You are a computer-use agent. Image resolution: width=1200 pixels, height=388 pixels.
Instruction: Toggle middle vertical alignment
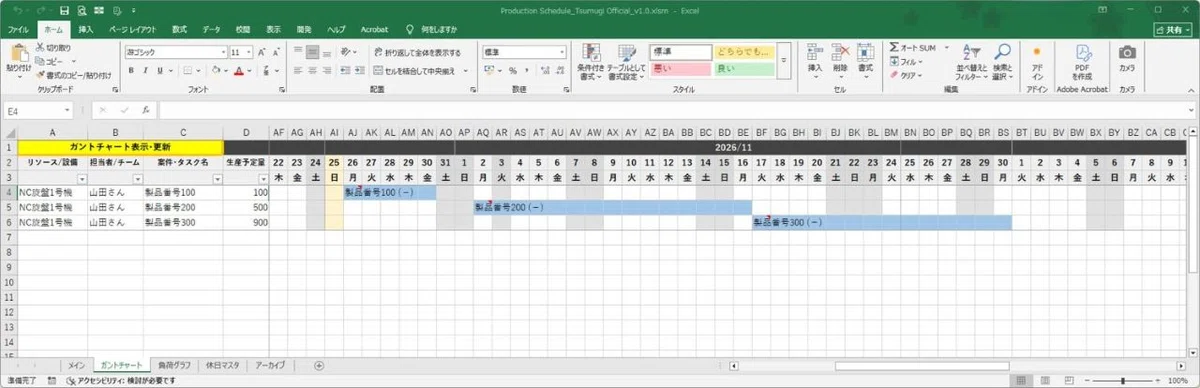(x=313, y=51)
